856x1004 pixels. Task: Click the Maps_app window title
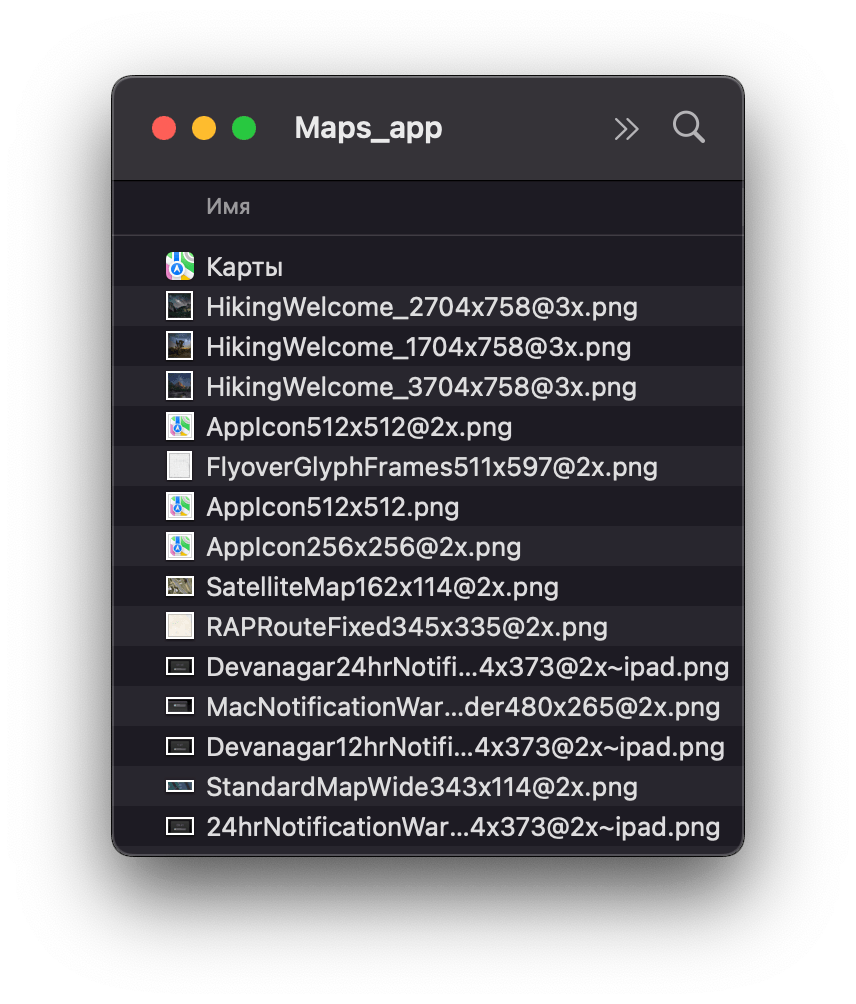[368, 128]
